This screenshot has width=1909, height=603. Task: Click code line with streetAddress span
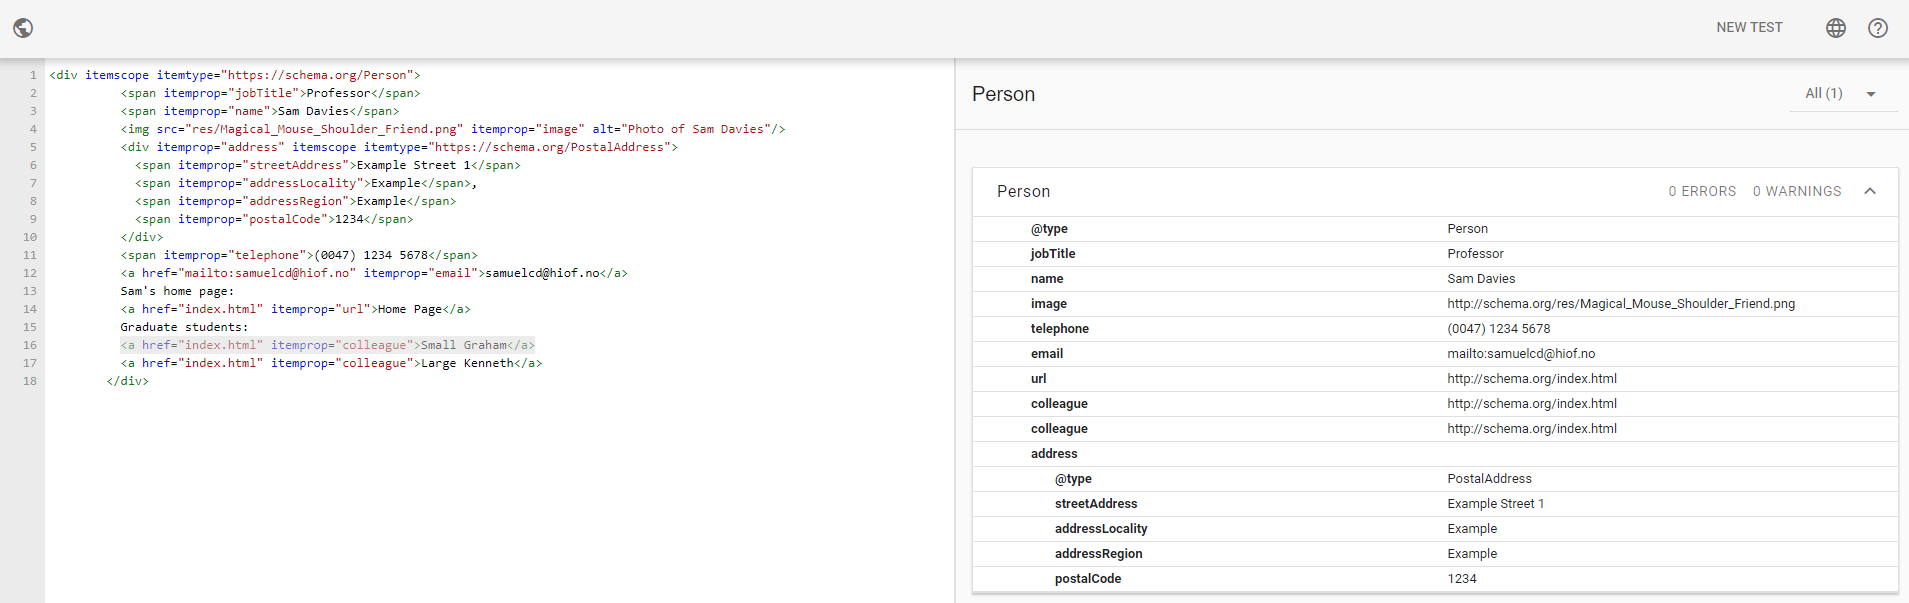coord(328,165)
